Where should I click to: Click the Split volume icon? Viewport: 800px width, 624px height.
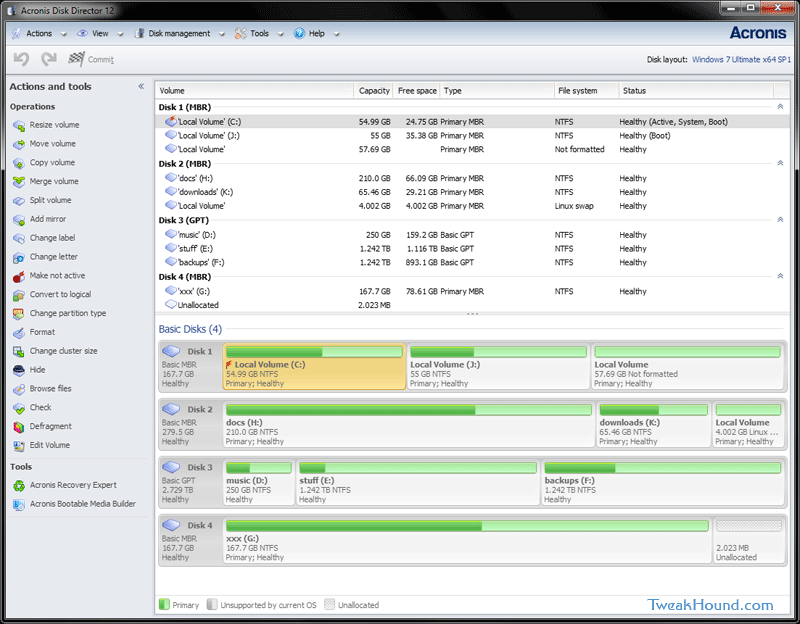[x=19, y=201]
